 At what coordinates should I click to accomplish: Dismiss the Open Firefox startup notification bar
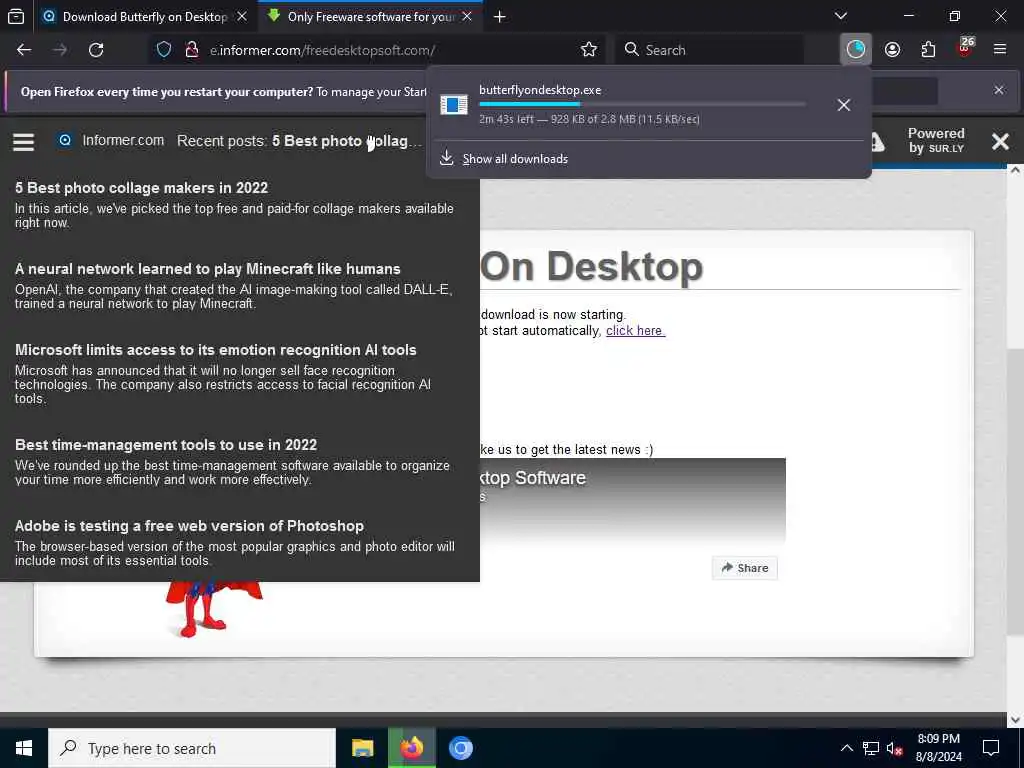click(999, 90)
